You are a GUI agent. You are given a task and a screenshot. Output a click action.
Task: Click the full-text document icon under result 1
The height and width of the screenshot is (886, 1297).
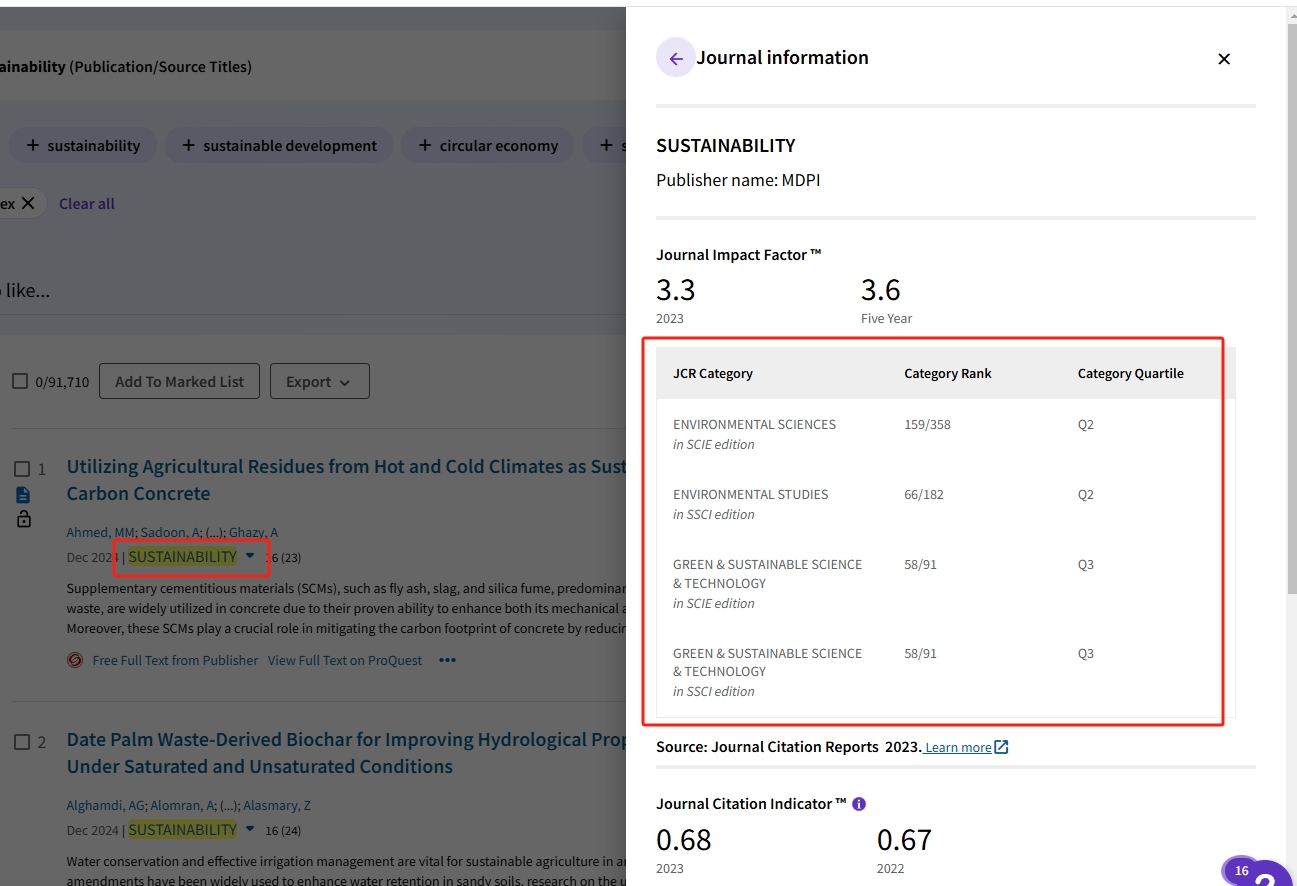tap(23, 495)
